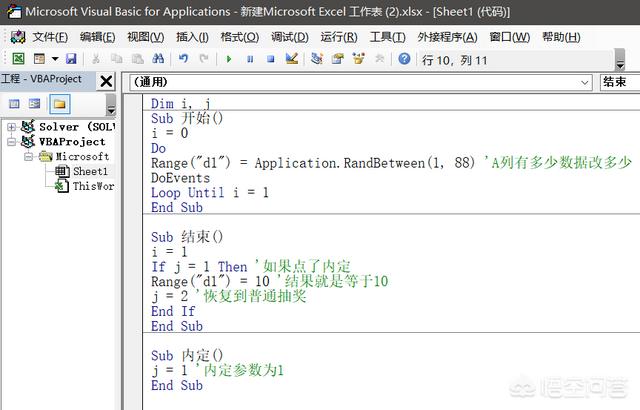
Task: Close the 工程 - VBAProject panel
Action: [107, 81]
